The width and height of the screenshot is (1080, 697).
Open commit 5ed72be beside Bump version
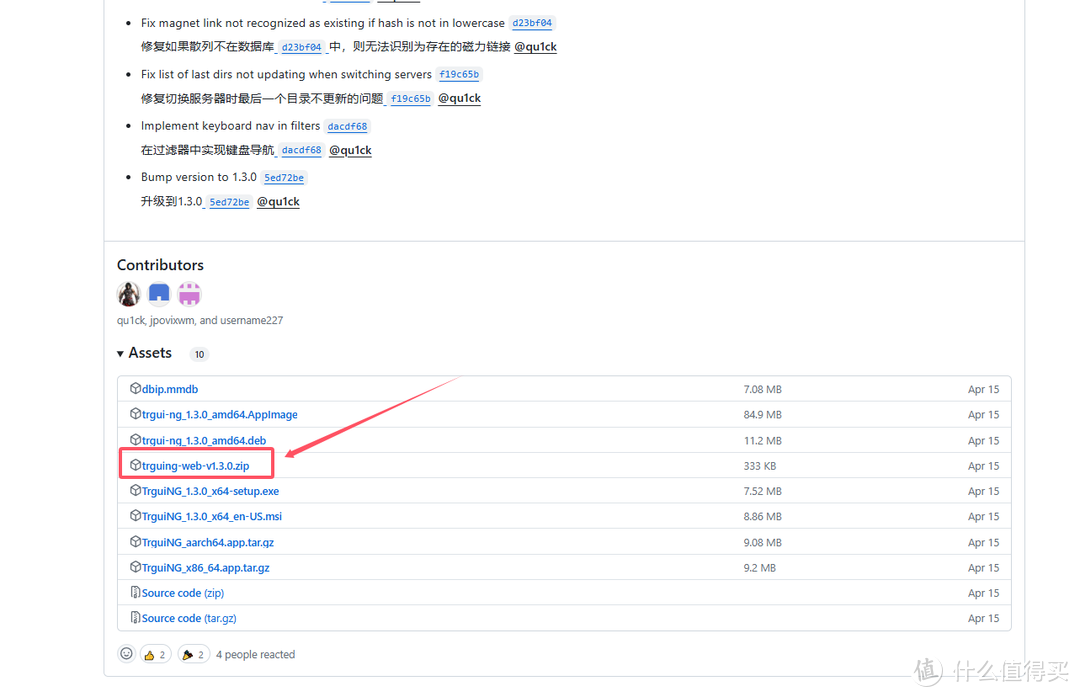[284, 177]
